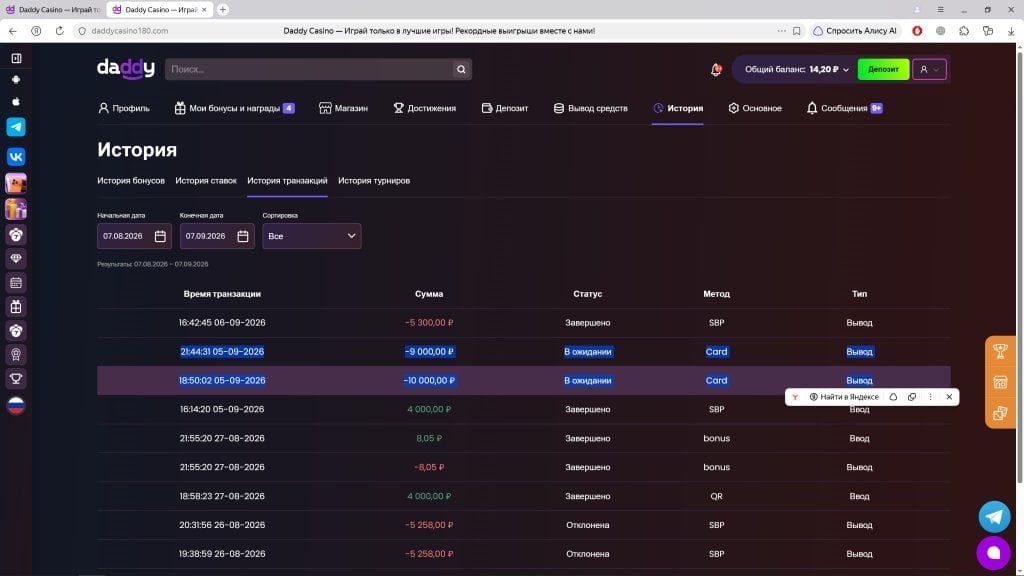Click the floating Telegram chat button
Viewport: 1024px width, 576px height.
coord(994,517)
